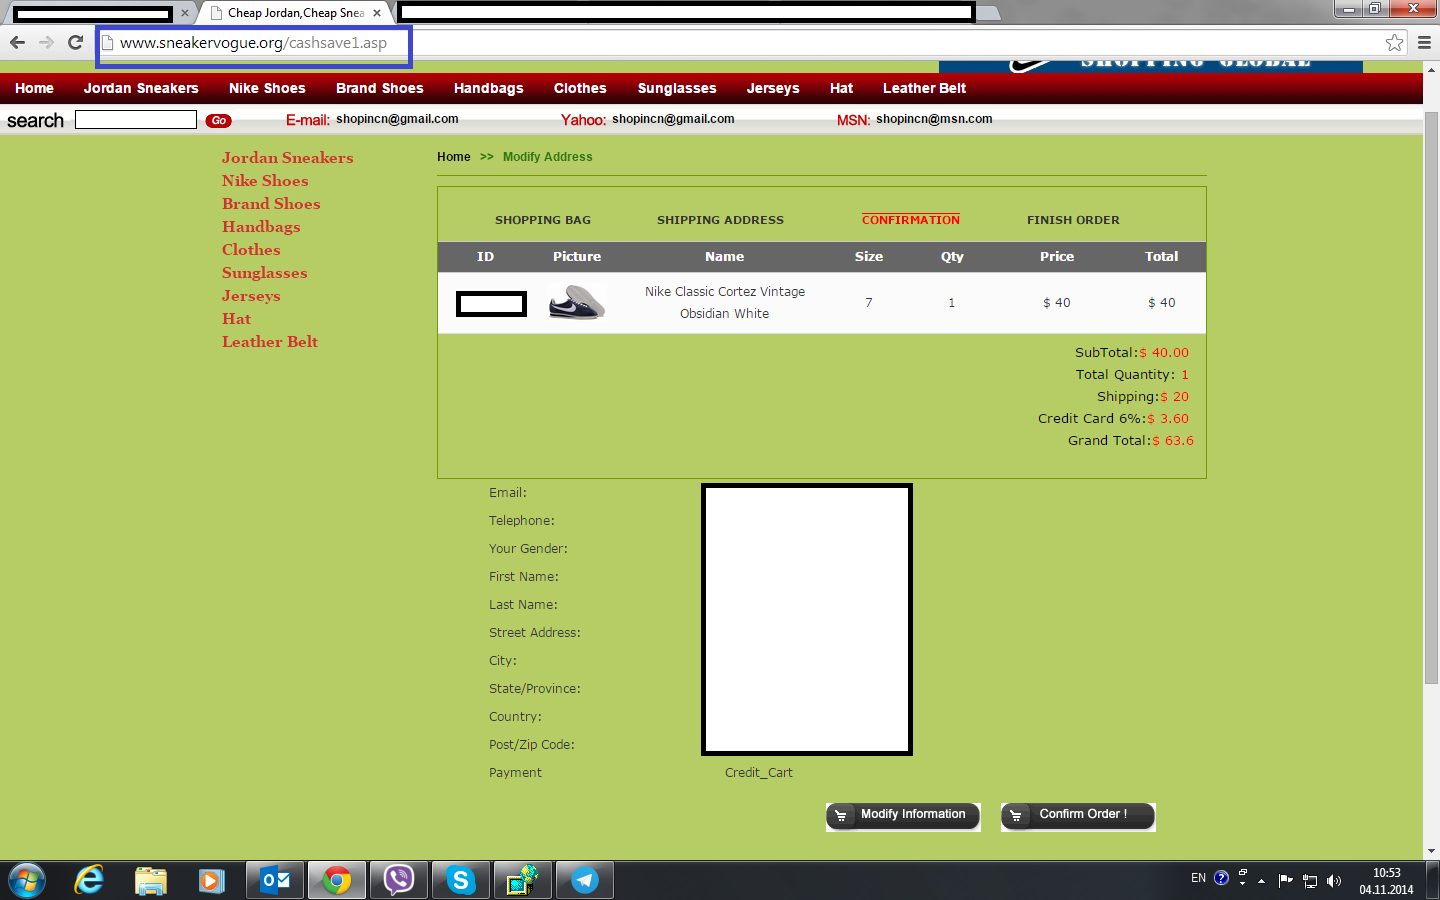The width and height of the screenshot is (1440, 900).
Task: Click the MSN address shopincn@msn.com
Action: 934,119
